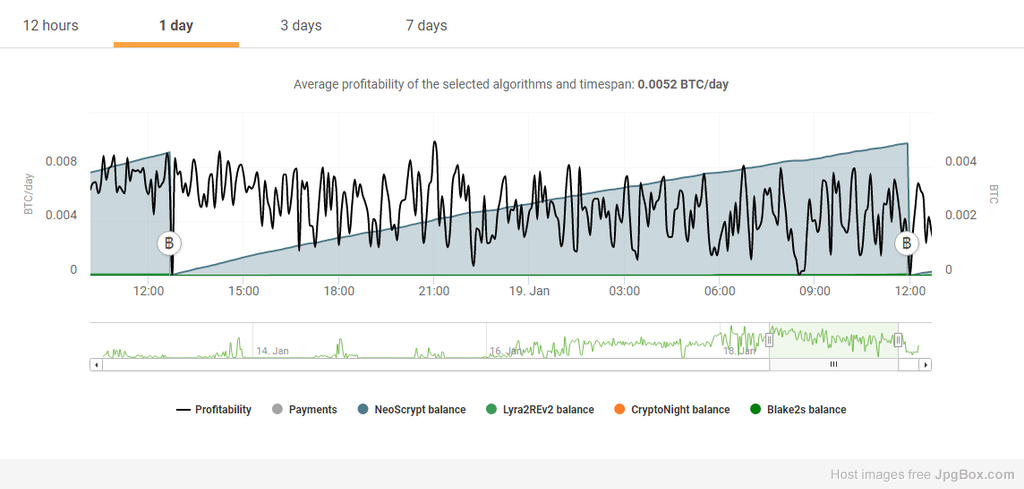Click the navigator scroll right arrow
1024x489 pixels.
pos(926,365)
